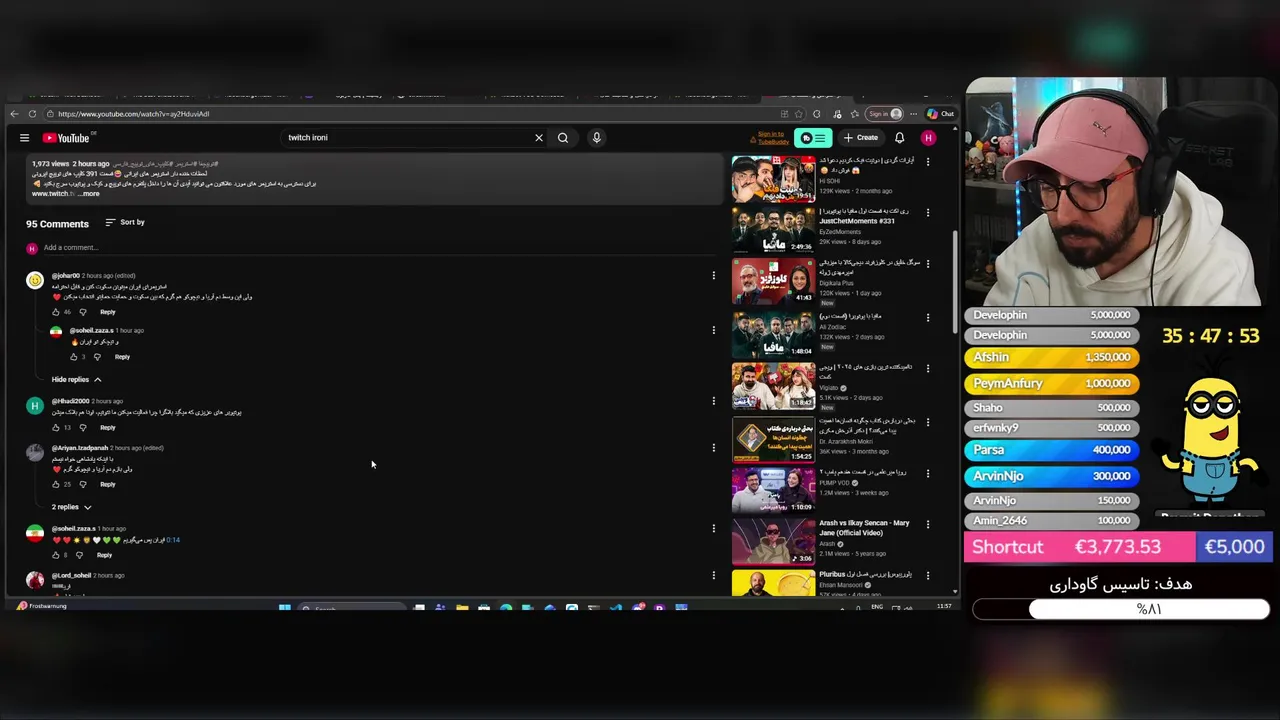
Task: Click the 11:57 taskbar clock
Action: click(x=944, y=606)
